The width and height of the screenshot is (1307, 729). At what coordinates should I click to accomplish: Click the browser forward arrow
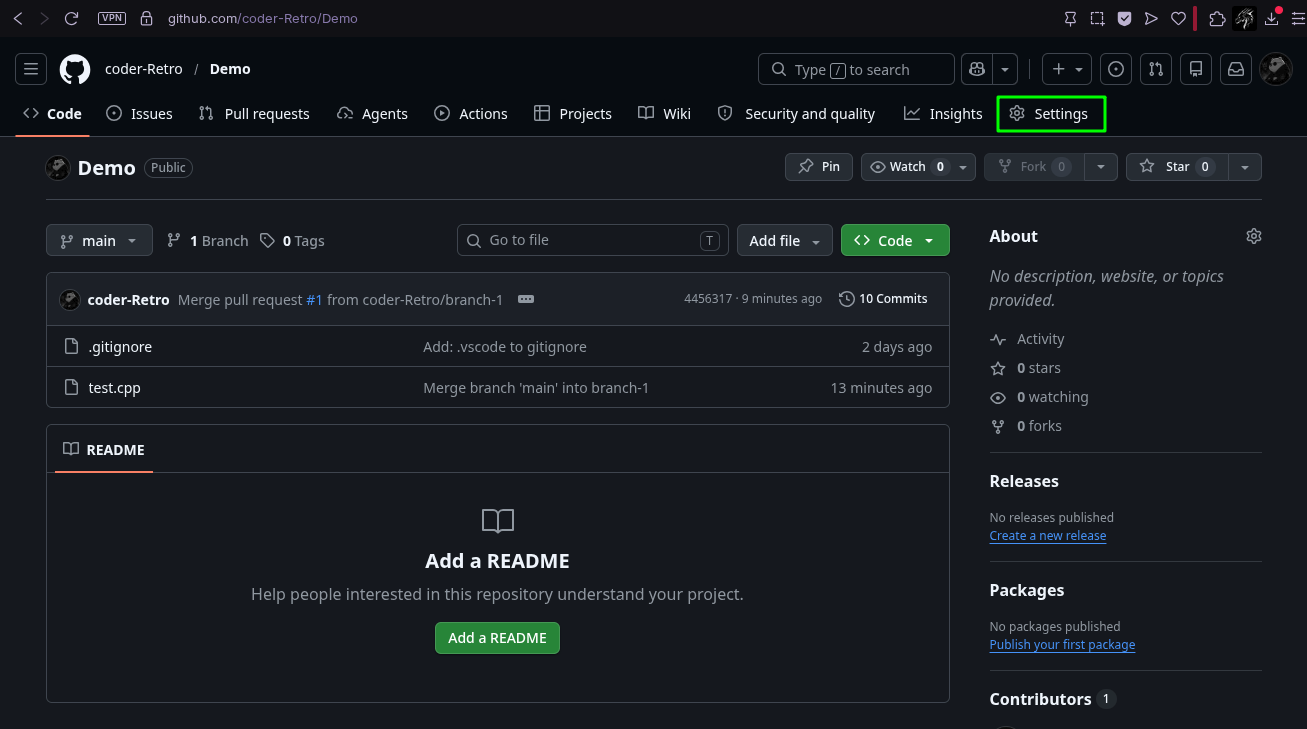click(44, 18)
